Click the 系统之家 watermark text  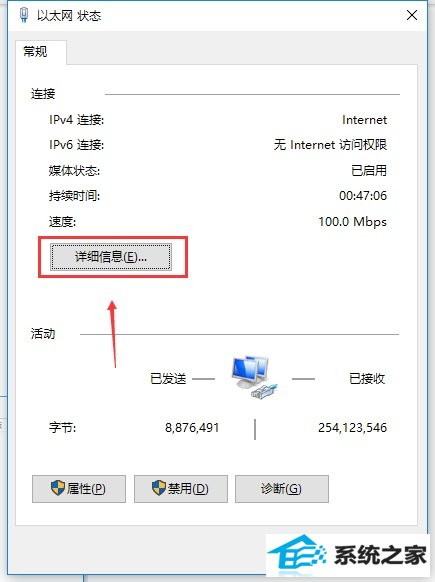click(x=380, y=556)
